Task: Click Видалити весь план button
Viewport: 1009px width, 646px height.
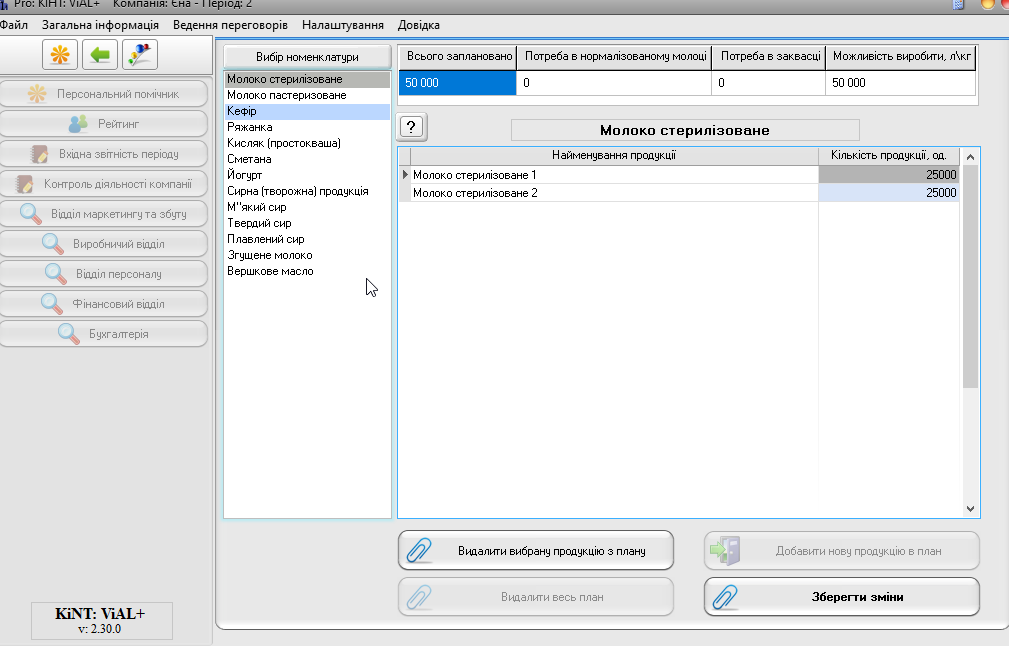Action: [x=536, y=597]
